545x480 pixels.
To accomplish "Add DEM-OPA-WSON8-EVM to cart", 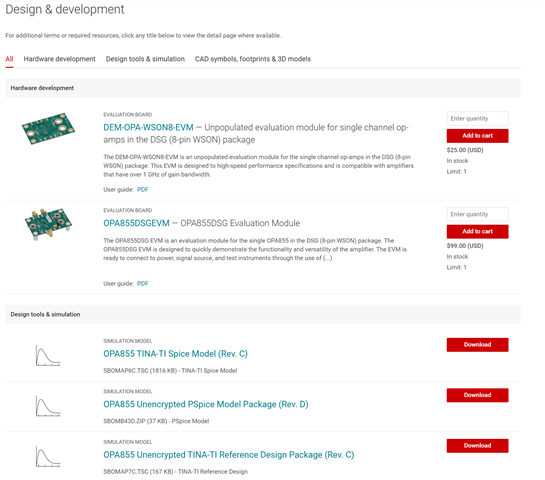I will pyautogui.click(x=477, y=136).
